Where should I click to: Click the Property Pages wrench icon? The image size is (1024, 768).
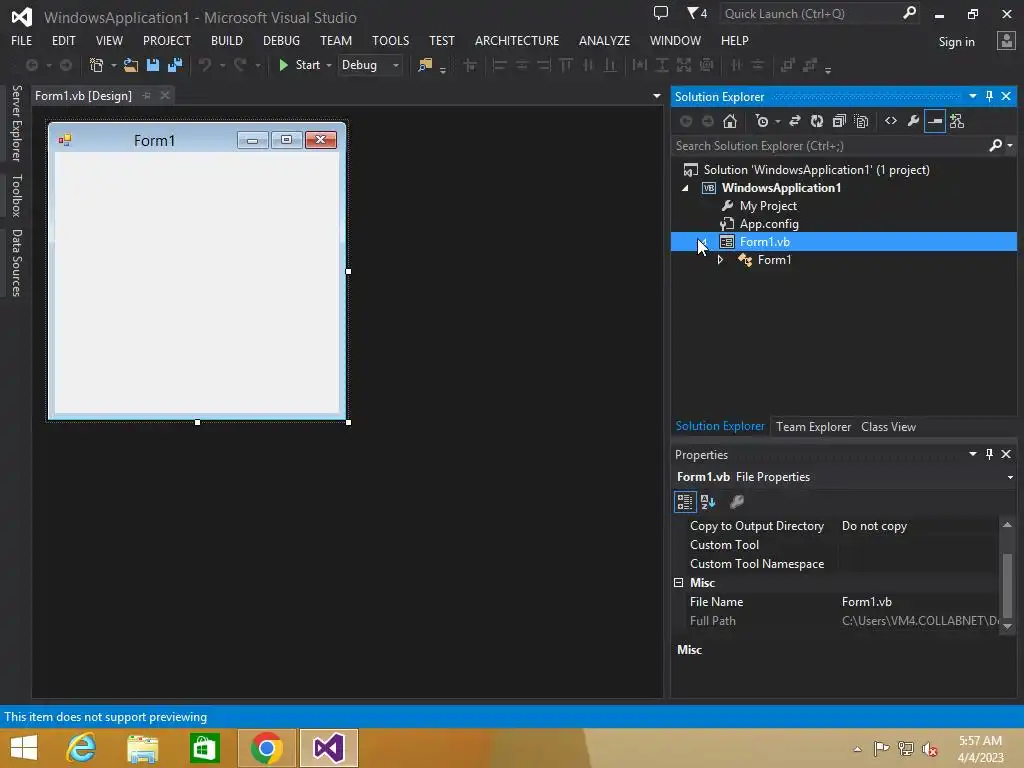(x=737, y=502)
